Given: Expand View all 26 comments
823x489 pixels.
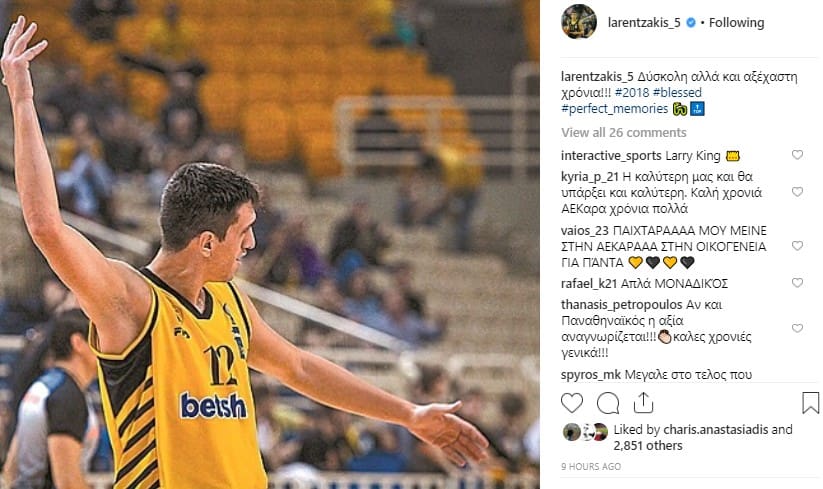Looking at the screenshot, I should click(624, 133).
